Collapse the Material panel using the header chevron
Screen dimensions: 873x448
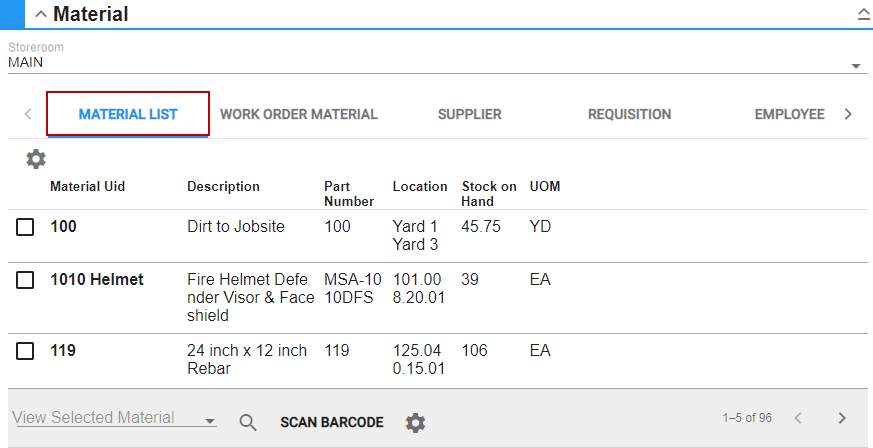41,15
